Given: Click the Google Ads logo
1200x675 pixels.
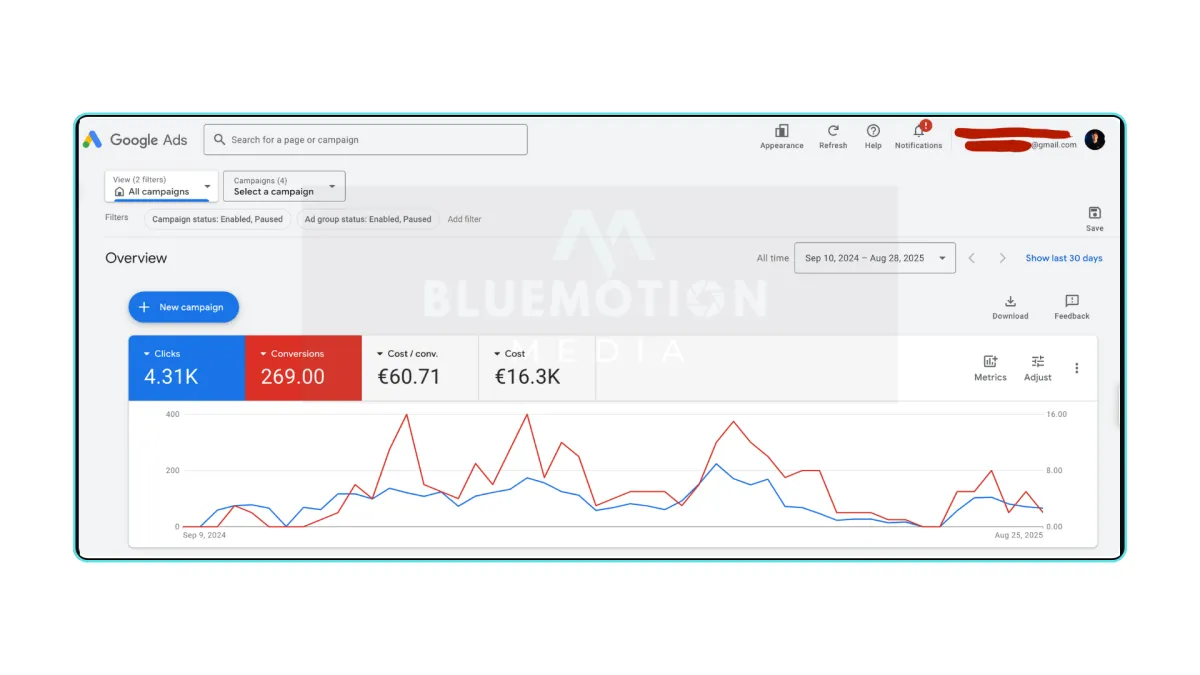Looking at the screenshot, I should (135, 140).
